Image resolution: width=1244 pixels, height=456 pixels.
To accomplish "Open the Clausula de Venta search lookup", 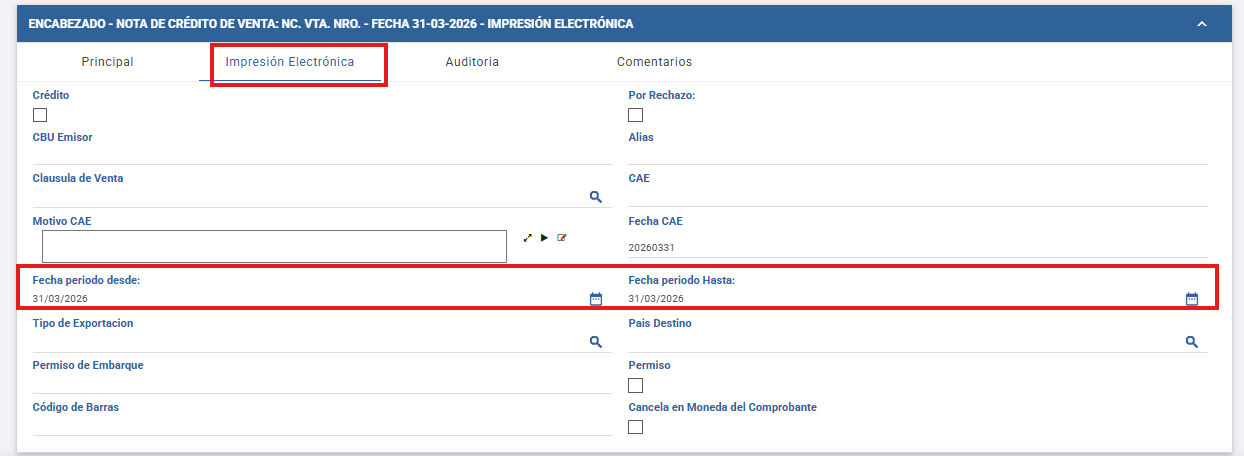I will pos(595,197).
